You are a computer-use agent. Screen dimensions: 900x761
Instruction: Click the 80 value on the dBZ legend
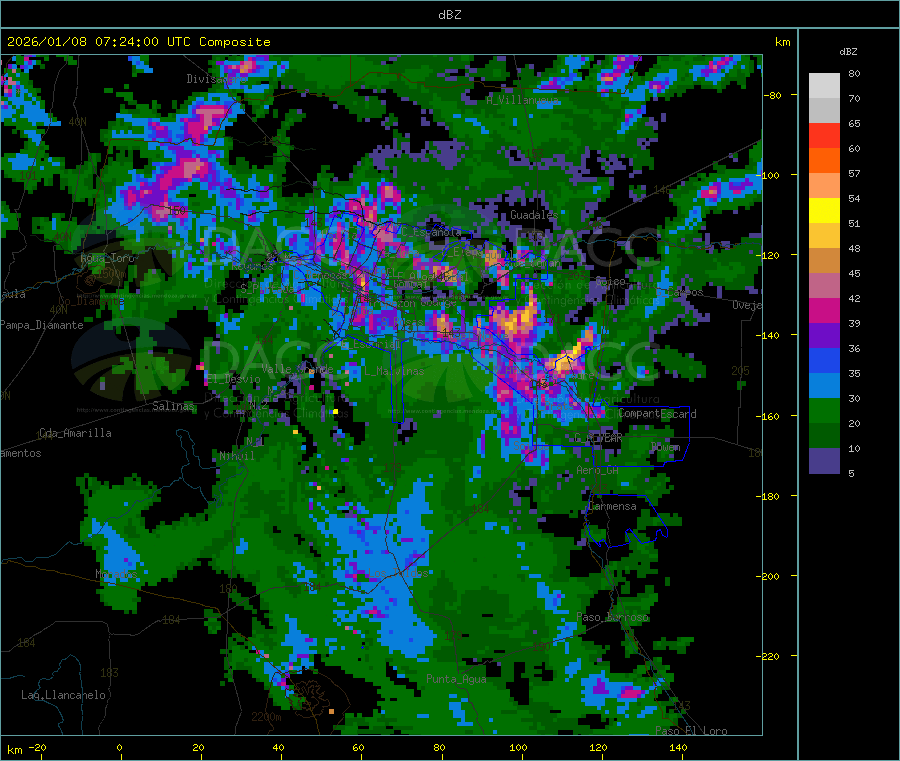(x=854, y=73)
